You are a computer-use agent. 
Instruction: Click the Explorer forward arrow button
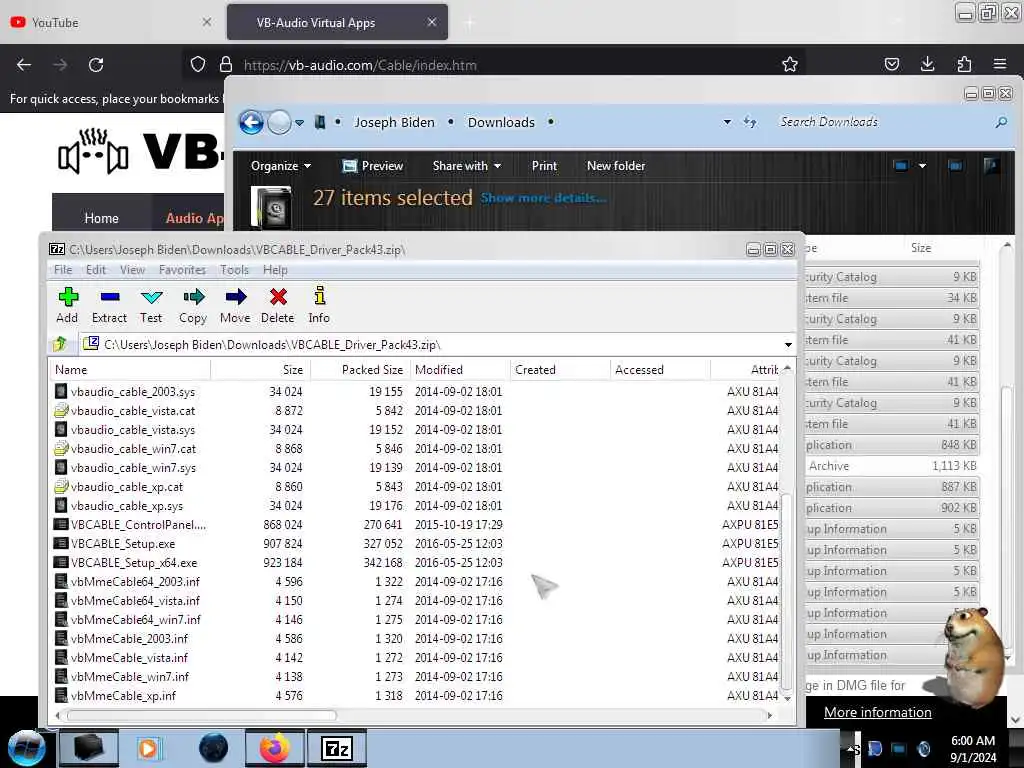[280, 122]
